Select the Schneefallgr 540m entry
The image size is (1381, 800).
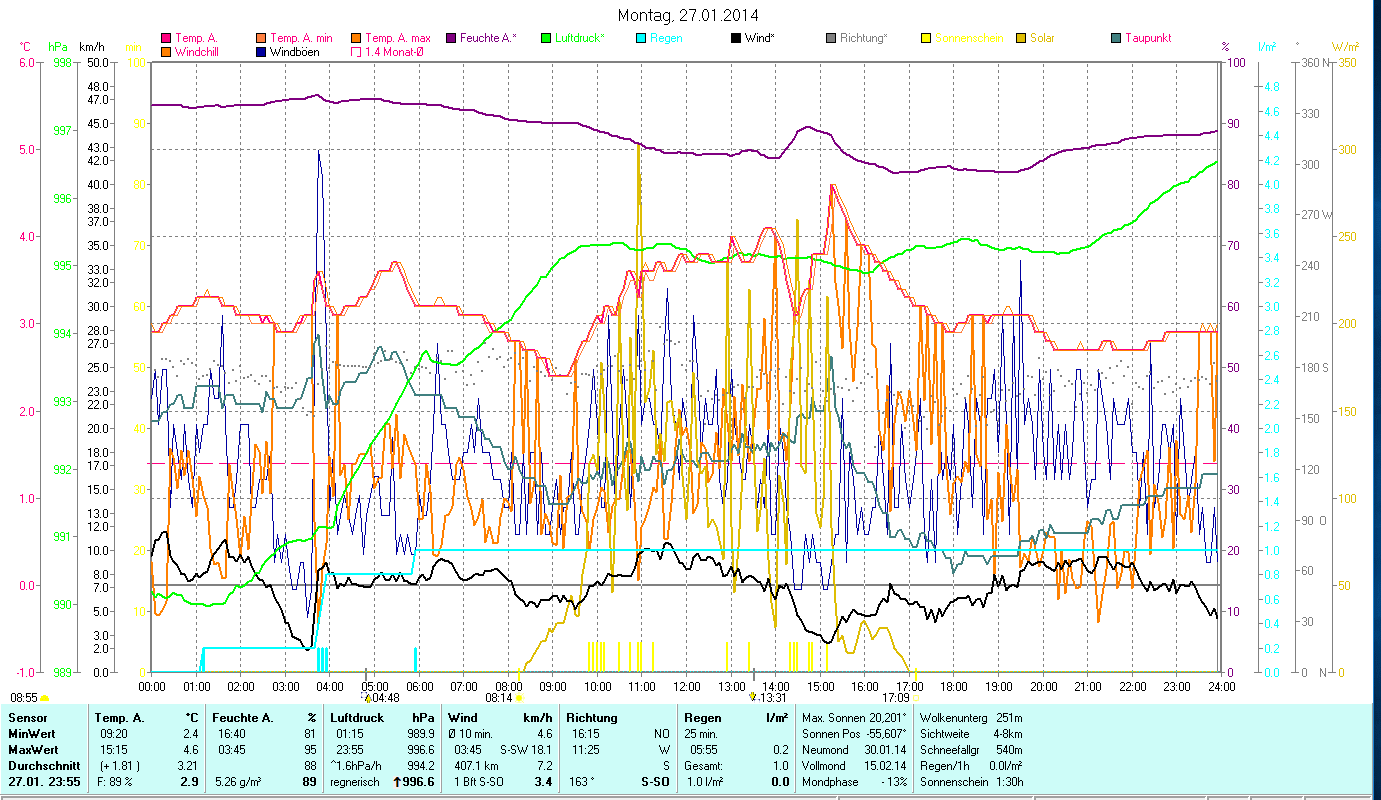click(971, 750)
